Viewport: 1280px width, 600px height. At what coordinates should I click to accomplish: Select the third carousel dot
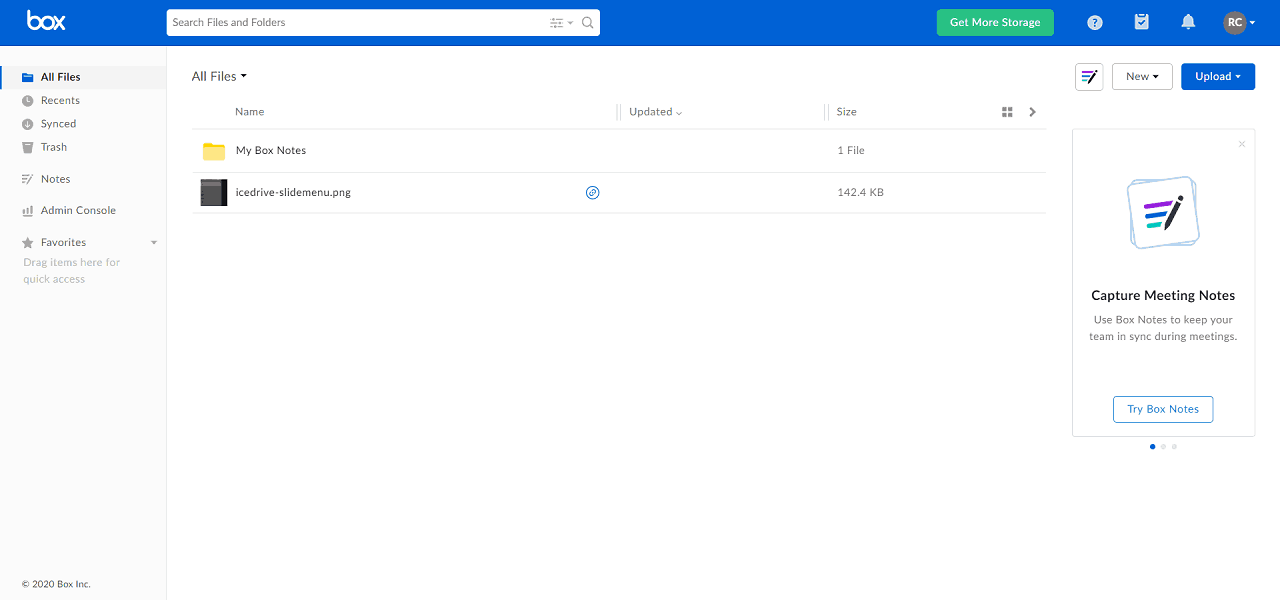click(1174, 446)
